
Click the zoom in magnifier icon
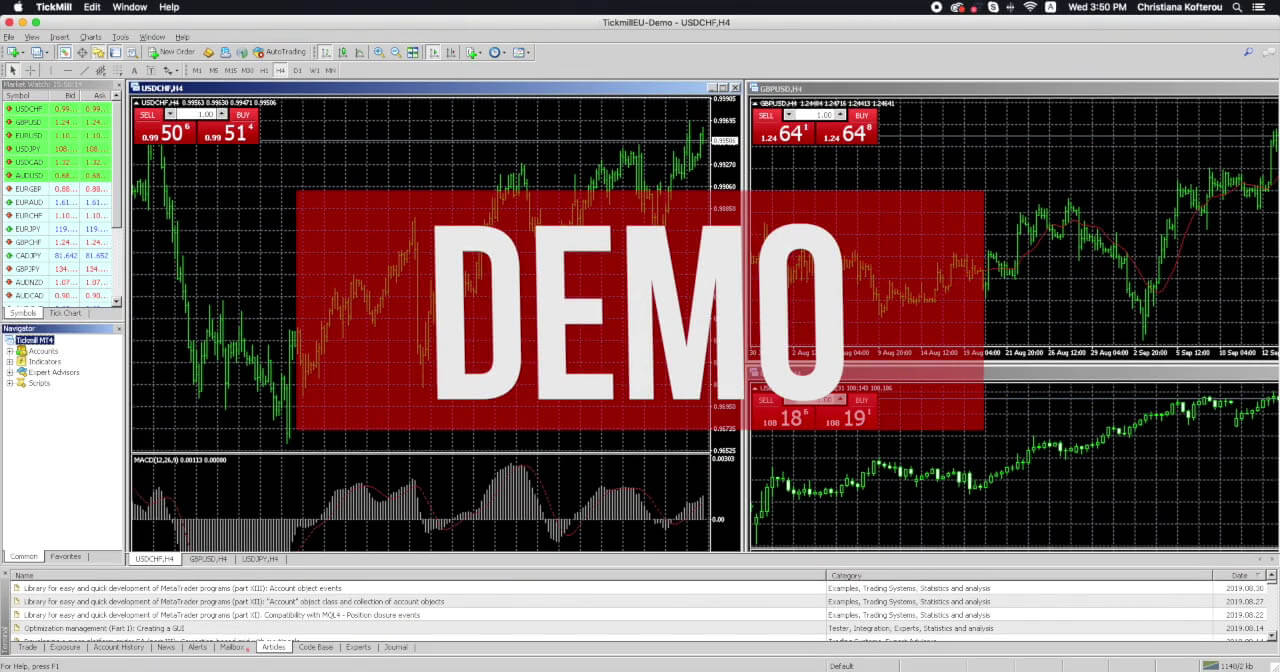coord(380,52)
